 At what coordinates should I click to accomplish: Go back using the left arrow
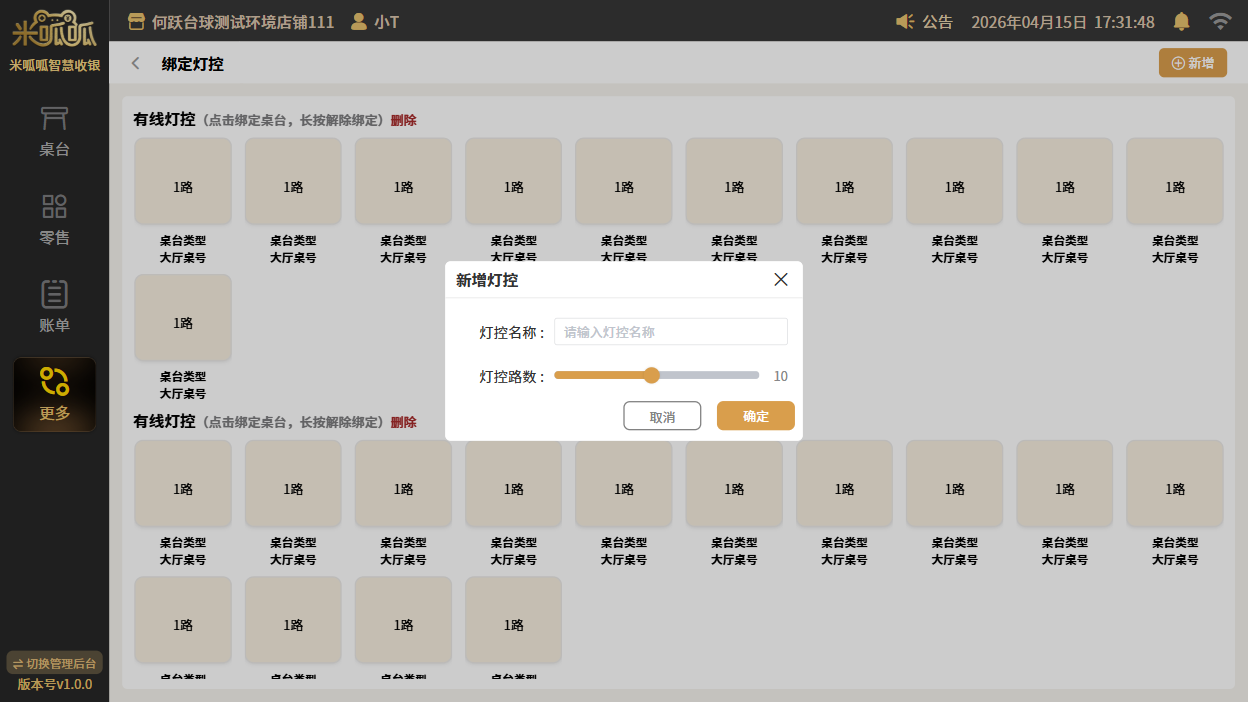136,64
